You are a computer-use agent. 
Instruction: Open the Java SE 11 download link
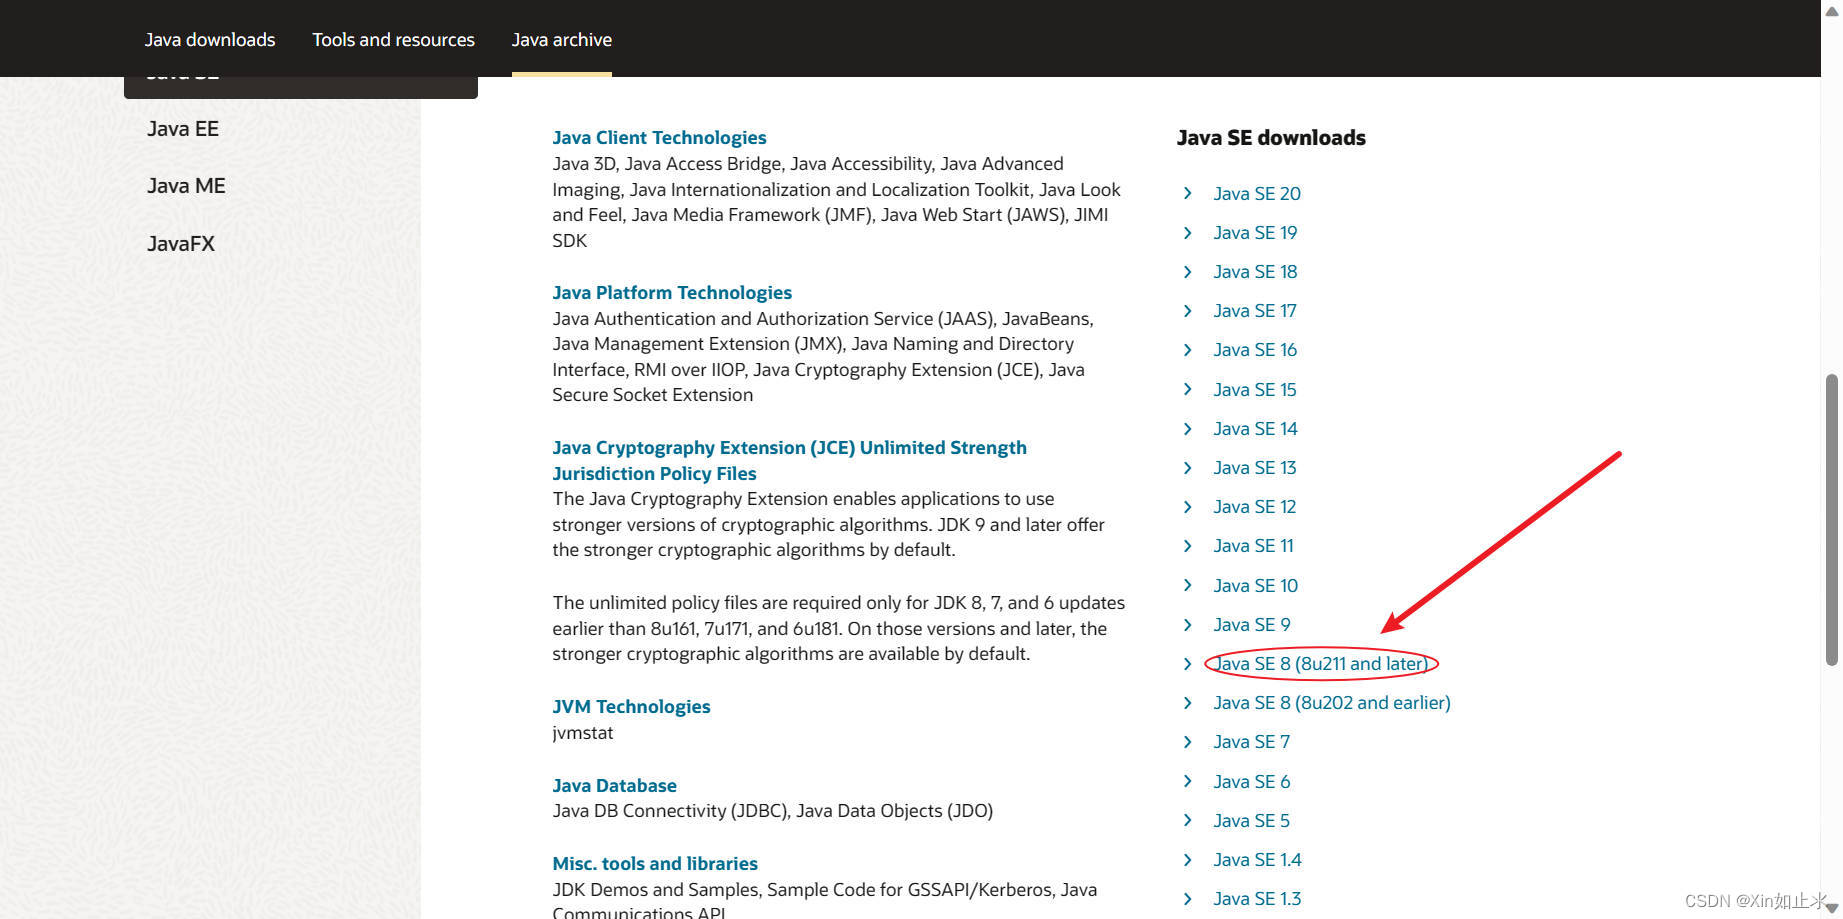(1253, 546)
